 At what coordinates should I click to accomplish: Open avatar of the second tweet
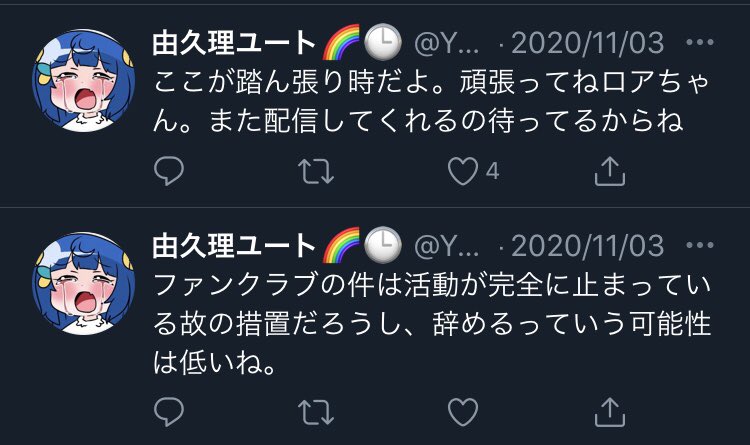tap(84, 283)
